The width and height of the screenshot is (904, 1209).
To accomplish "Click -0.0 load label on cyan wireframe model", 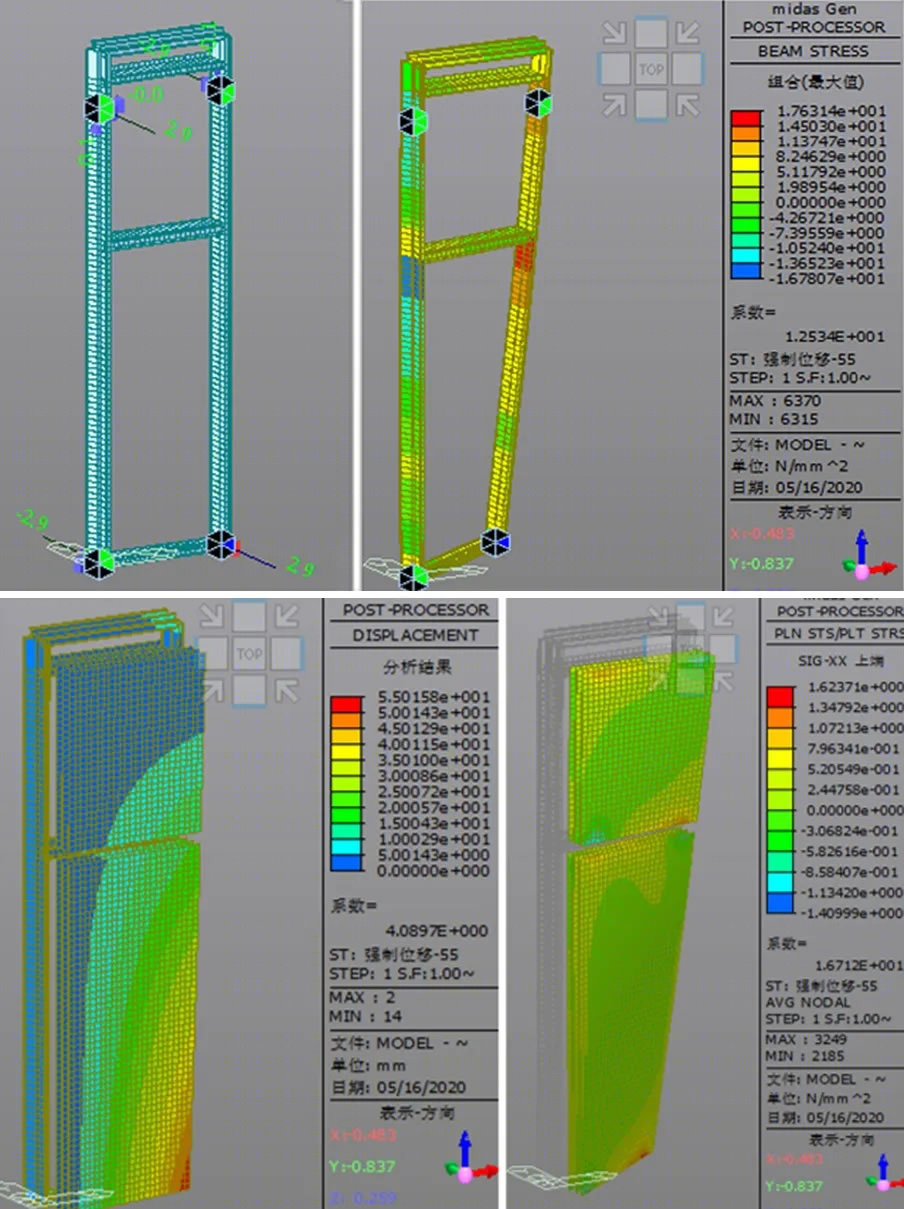I will point(145,95).
